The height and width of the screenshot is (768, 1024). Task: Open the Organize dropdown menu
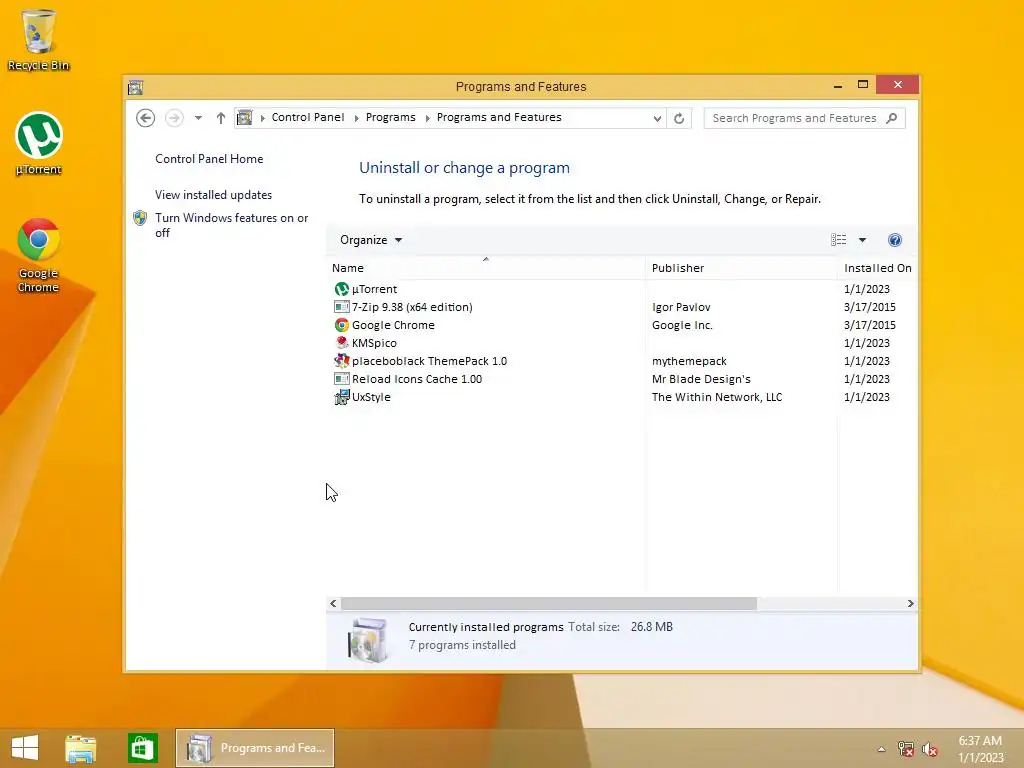coord(370,240)
